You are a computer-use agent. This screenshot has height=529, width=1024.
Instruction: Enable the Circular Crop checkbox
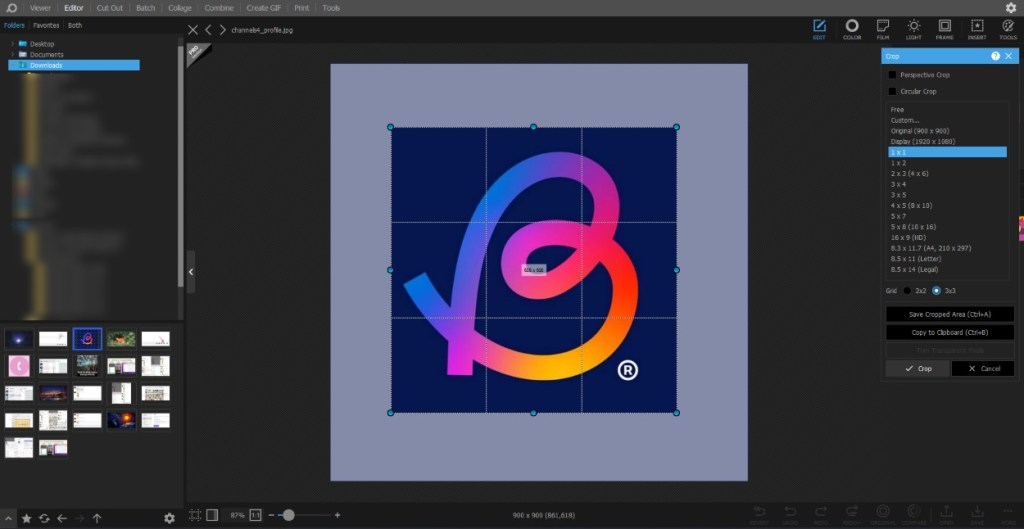coord(892,91)
